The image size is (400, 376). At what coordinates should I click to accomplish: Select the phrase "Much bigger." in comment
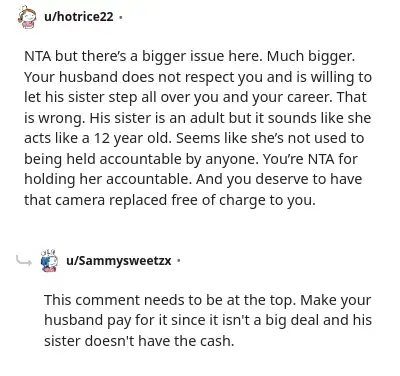(311, 56)
